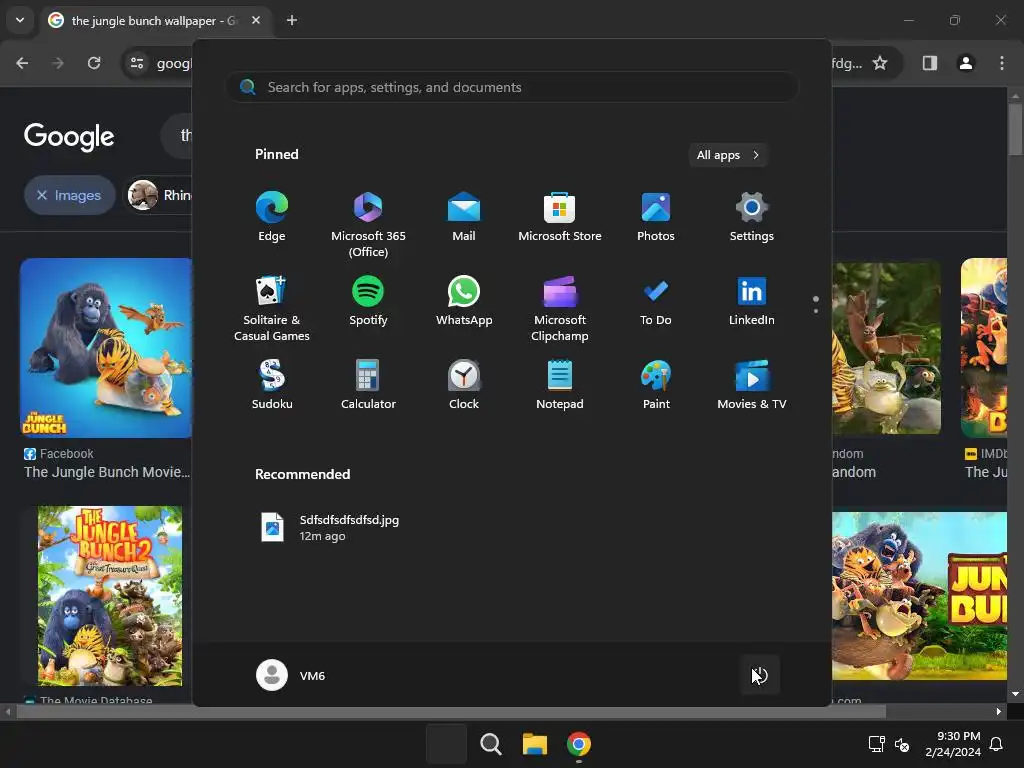1024x768 pixels.
Task: Open the To Do app
Action: pos(656,301)
